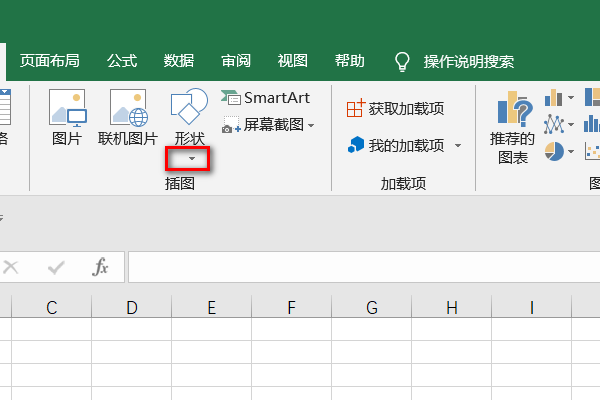This screenshot has width=600, height=400.
Task: Confirm the entry with the checkmark button
Action: tap(56, 267)
